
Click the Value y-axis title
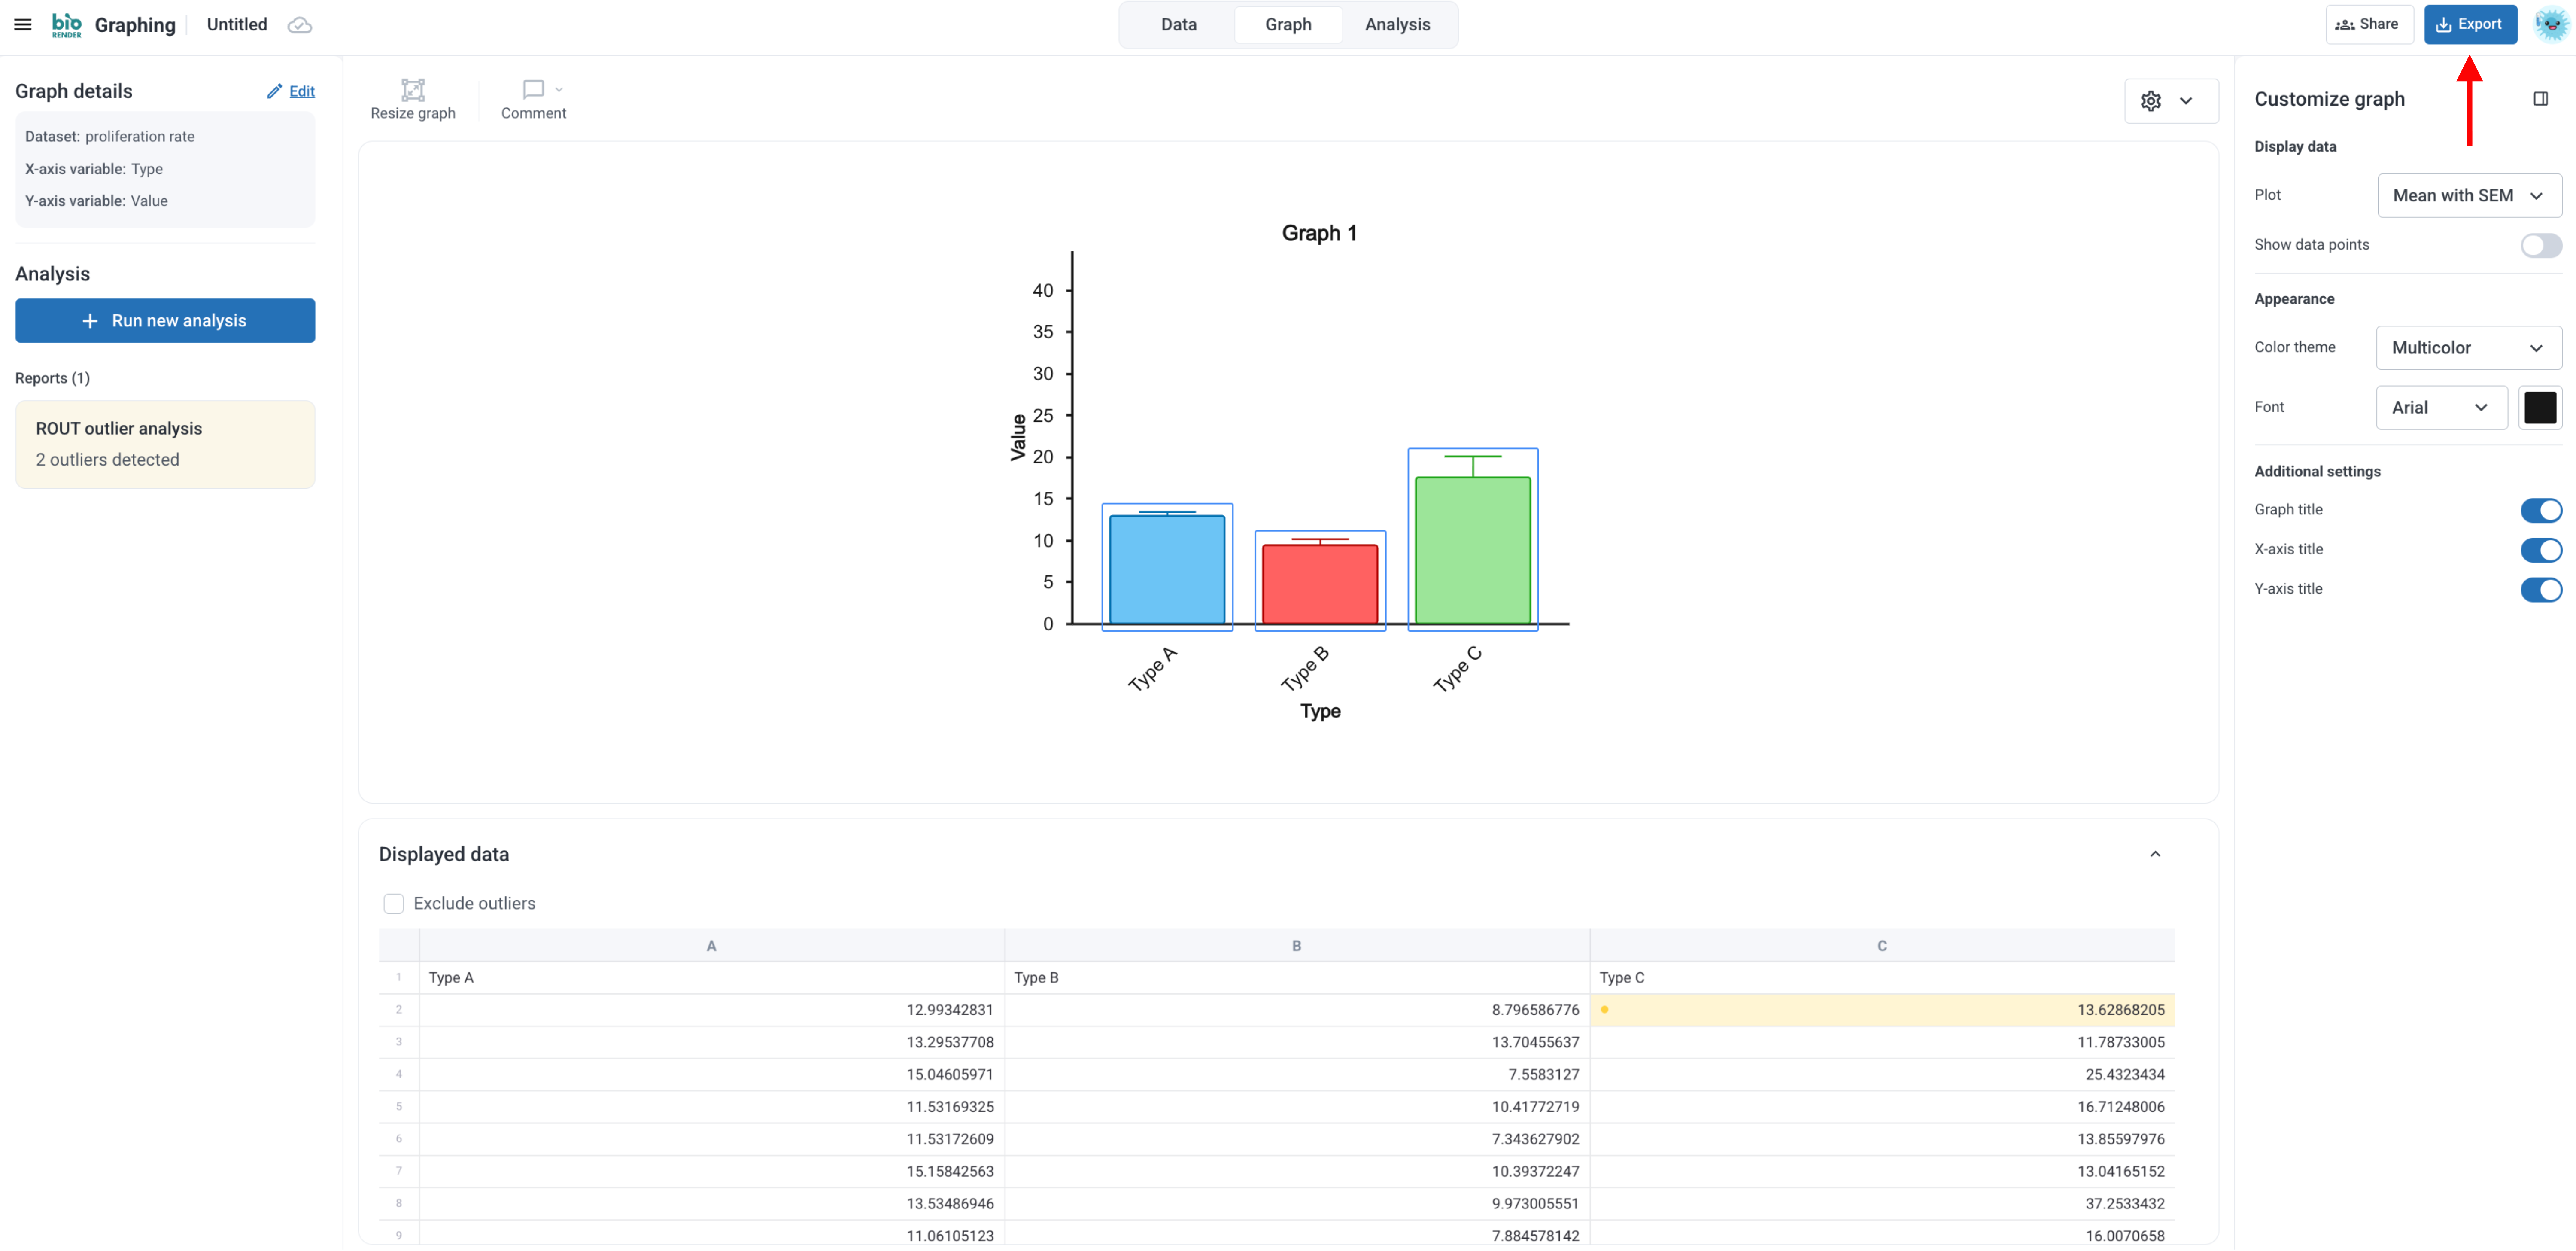(x=1018, y=437)
